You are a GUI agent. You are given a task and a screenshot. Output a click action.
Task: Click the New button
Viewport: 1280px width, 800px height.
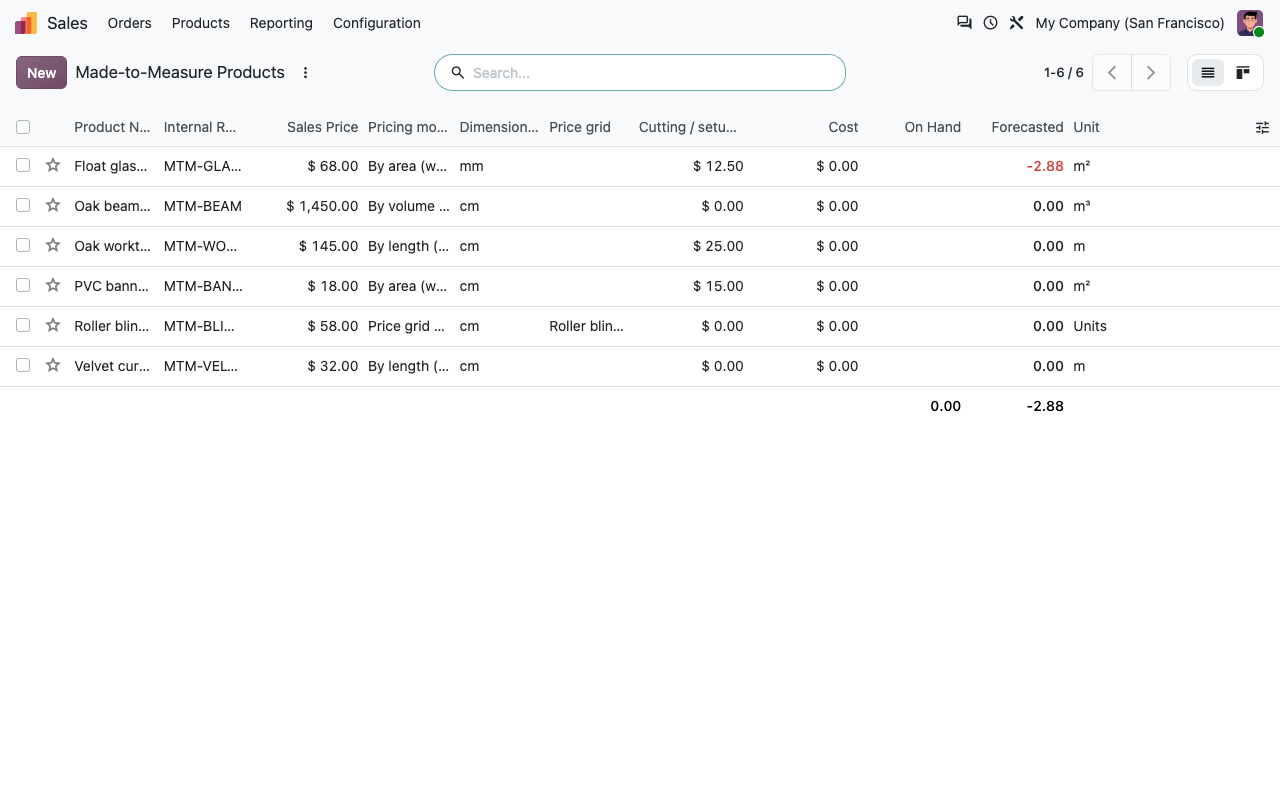[41, 73]
